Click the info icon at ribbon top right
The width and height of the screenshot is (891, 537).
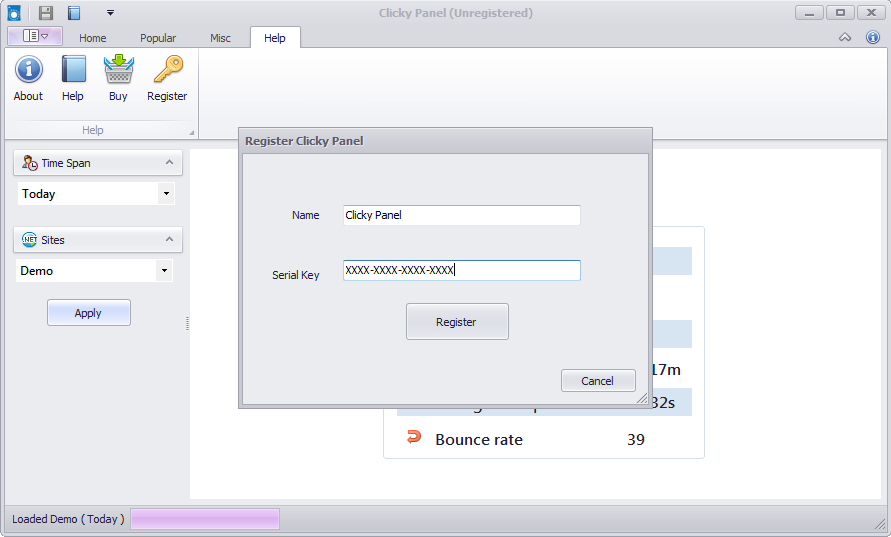tap(873, 38)
